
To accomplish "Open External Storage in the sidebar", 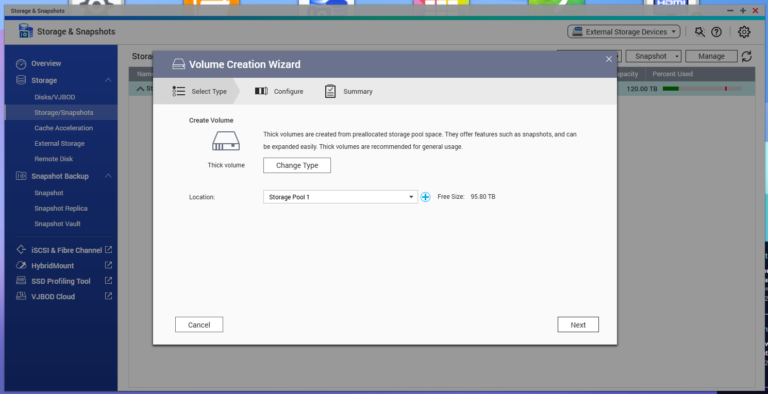I will (x=61, y=144).
